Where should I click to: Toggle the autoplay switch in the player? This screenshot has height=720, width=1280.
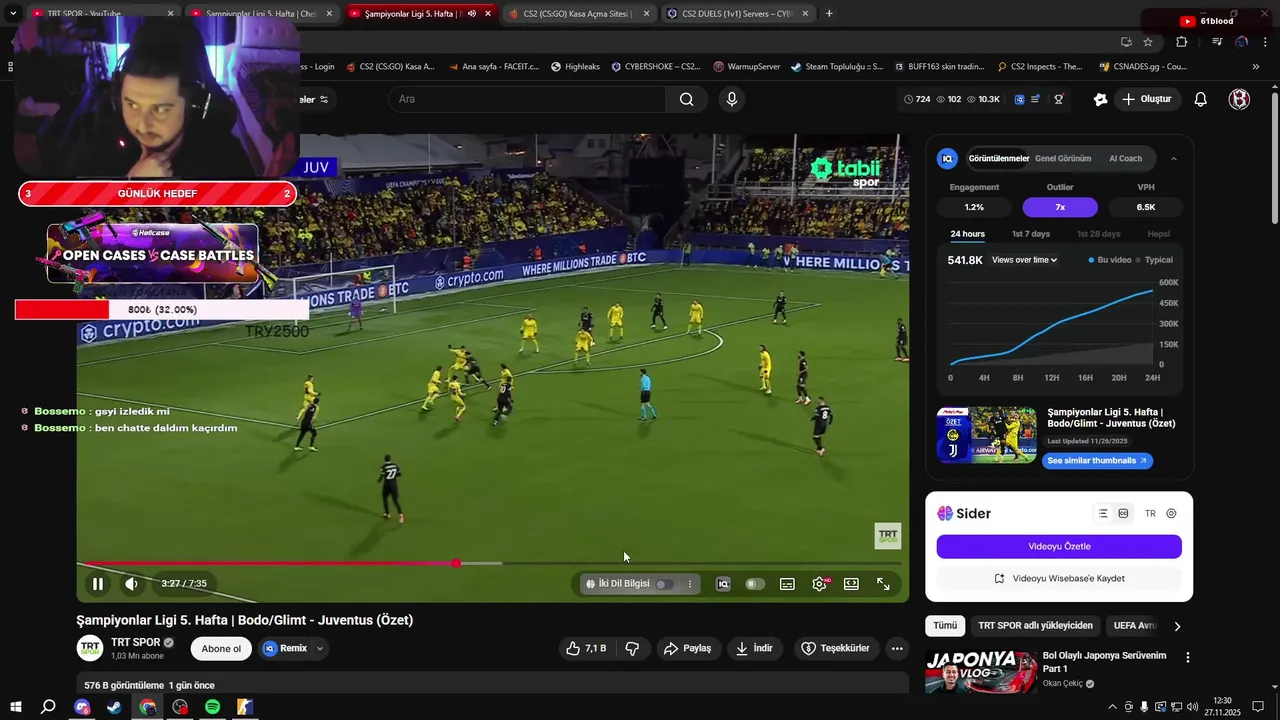755,584
